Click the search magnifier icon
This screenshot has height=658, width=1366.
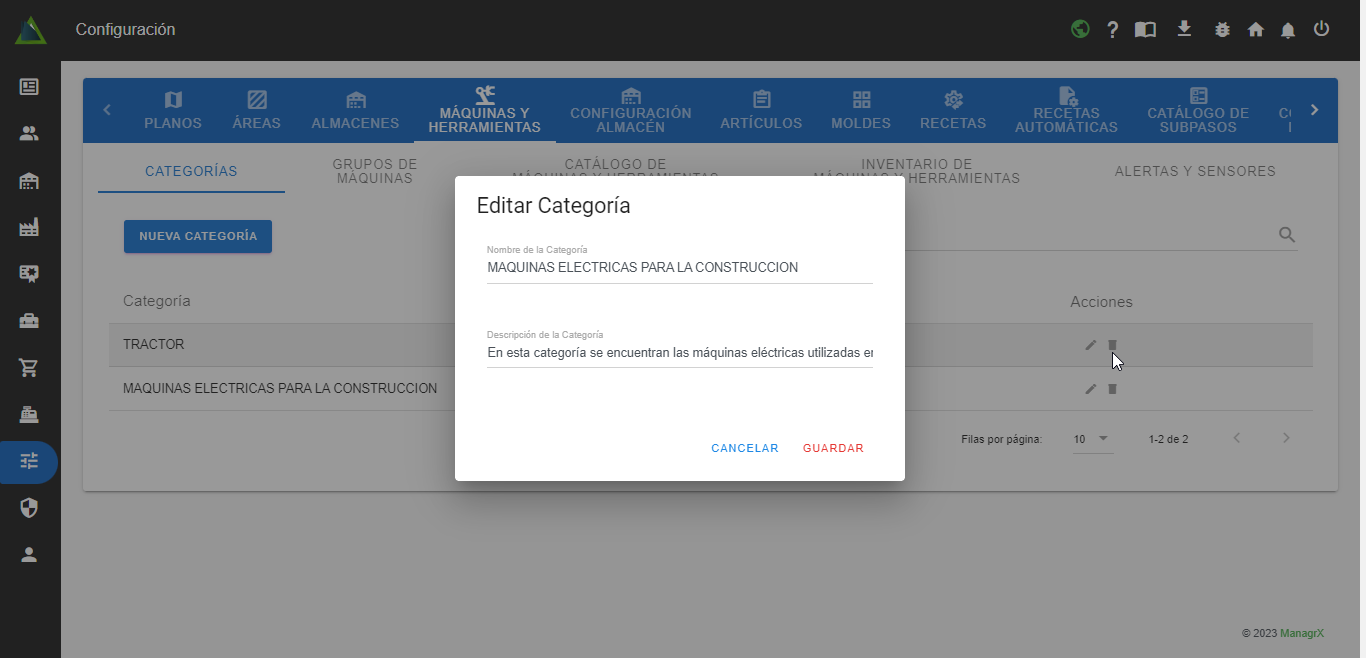click(1287, 235)
